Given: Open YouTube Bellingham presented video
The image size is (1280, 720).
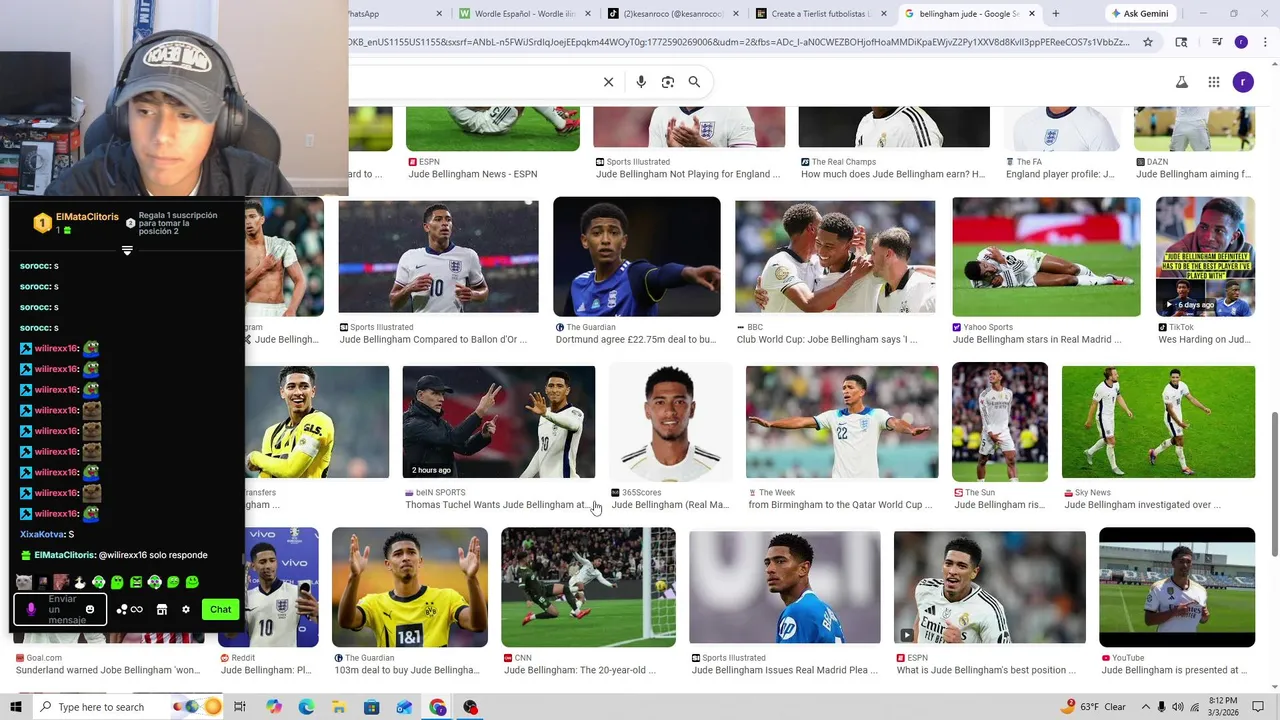Looking at the screenshot, I should (x=1177, y=587).
